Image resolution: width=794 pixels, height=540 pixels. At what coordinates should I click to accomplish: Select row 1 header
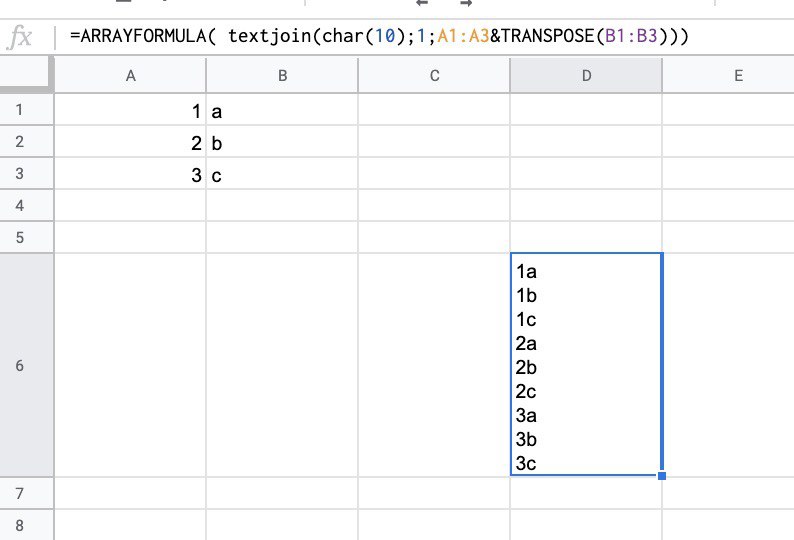click(x=26, y=109)
